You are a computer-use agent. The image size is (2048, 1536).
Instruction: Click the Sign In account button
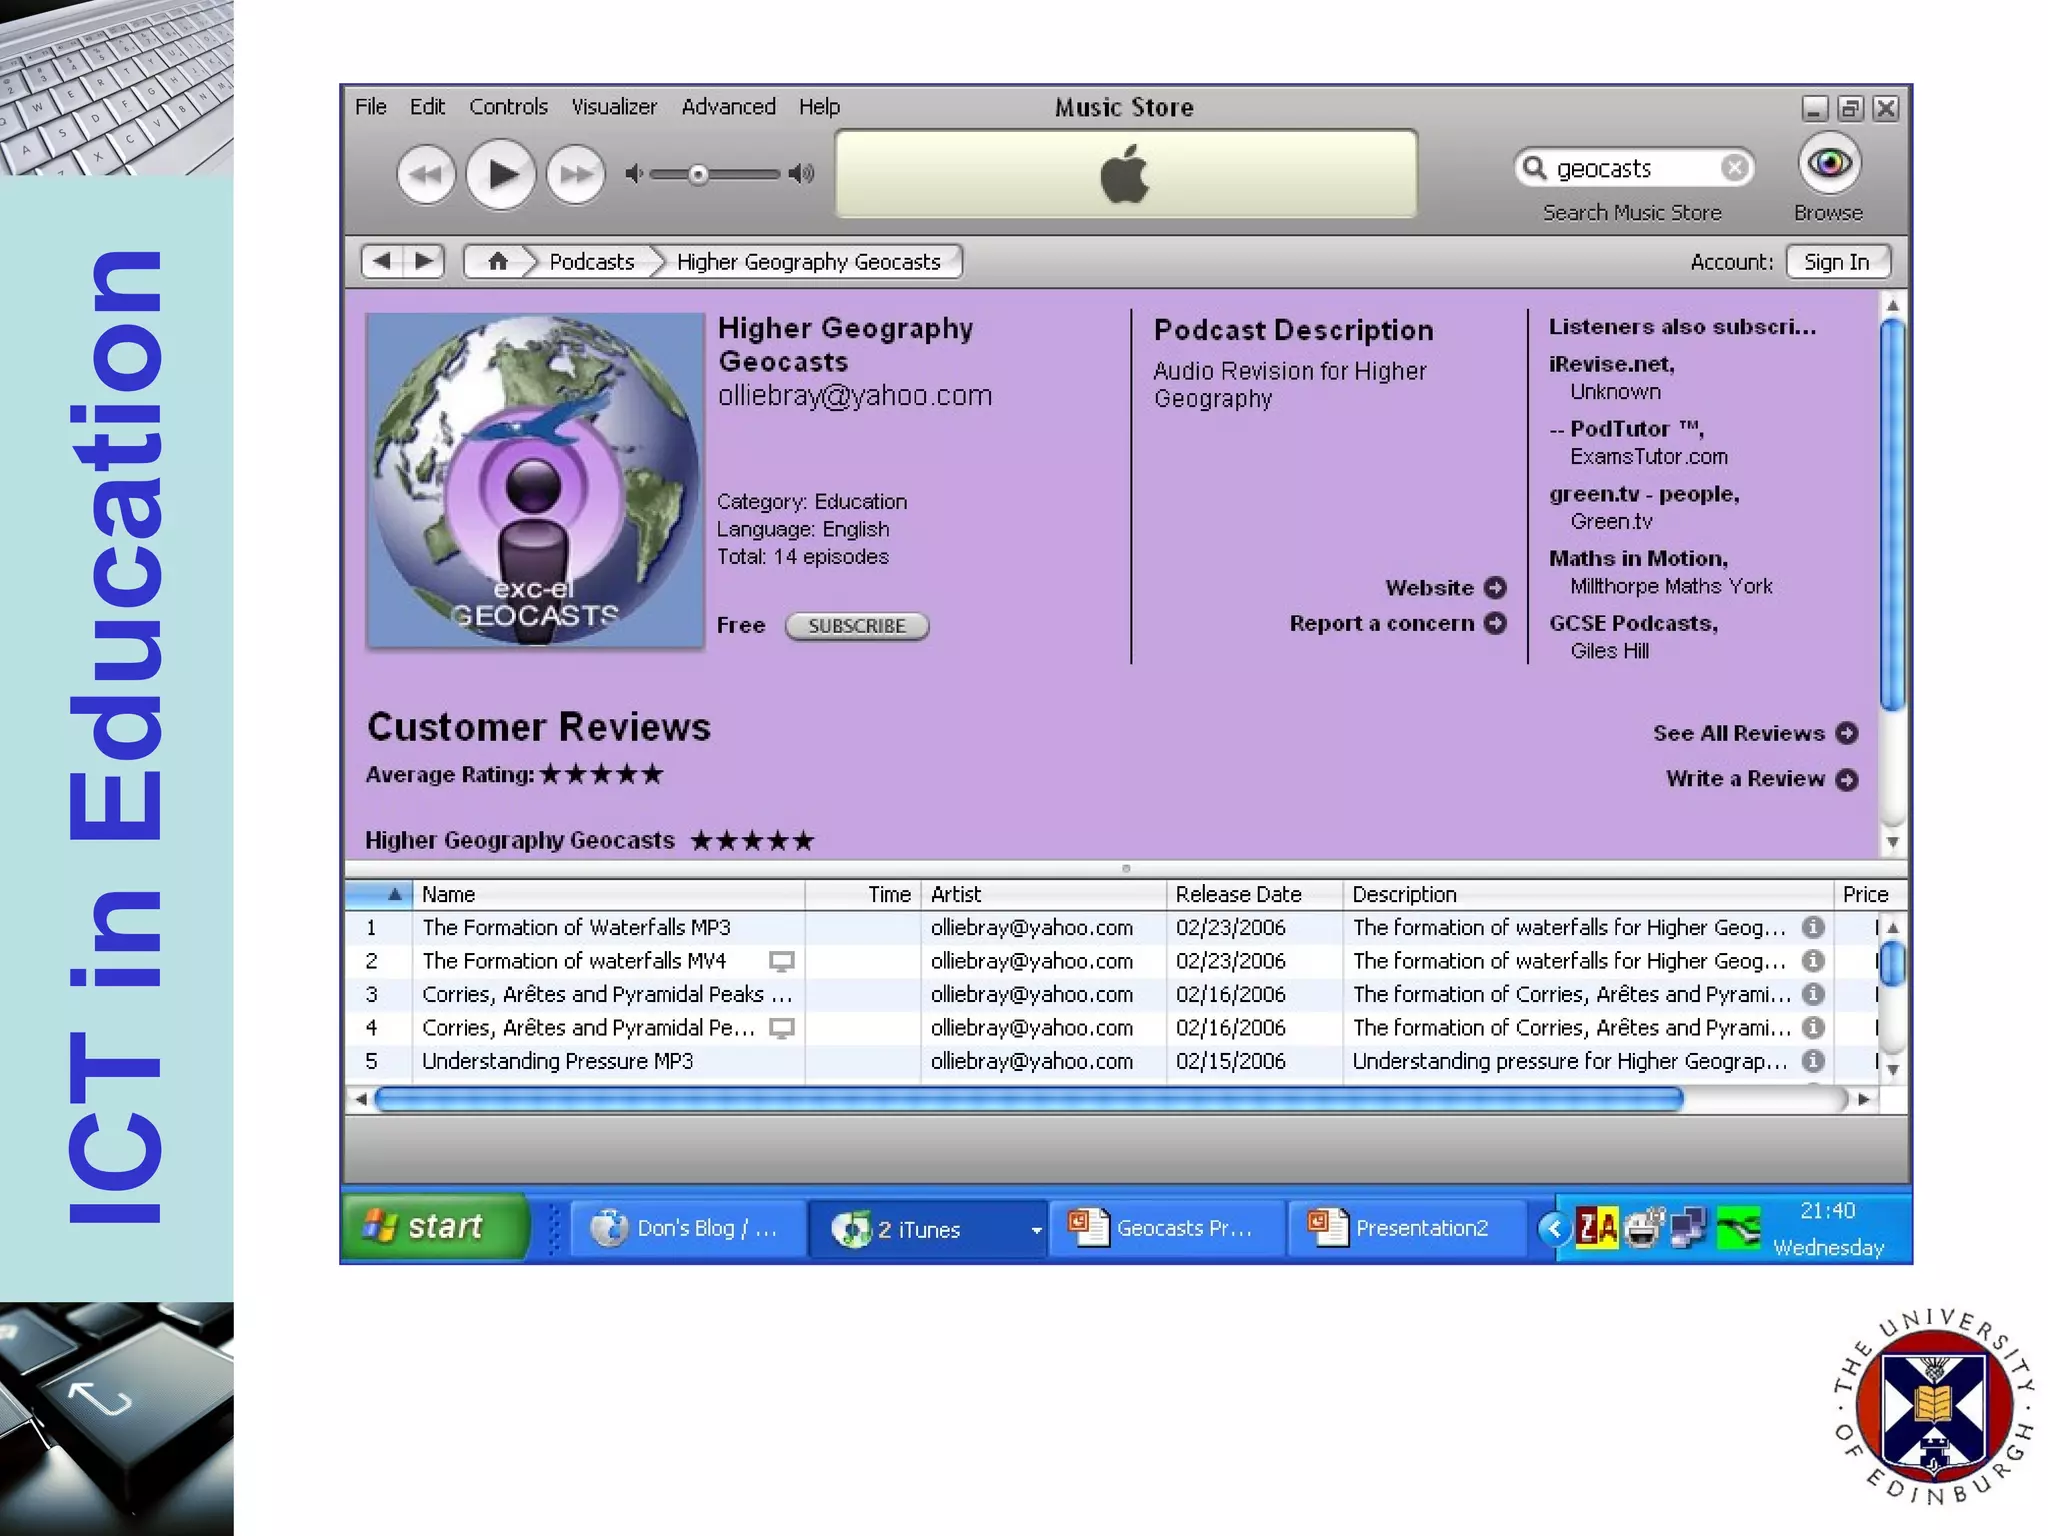tap(1836, 262)
